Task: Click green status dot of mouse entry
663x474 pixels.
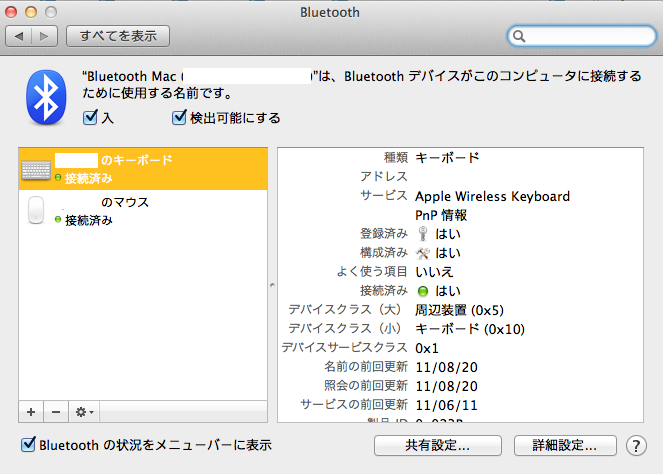Action: click(x=58, y=219)
